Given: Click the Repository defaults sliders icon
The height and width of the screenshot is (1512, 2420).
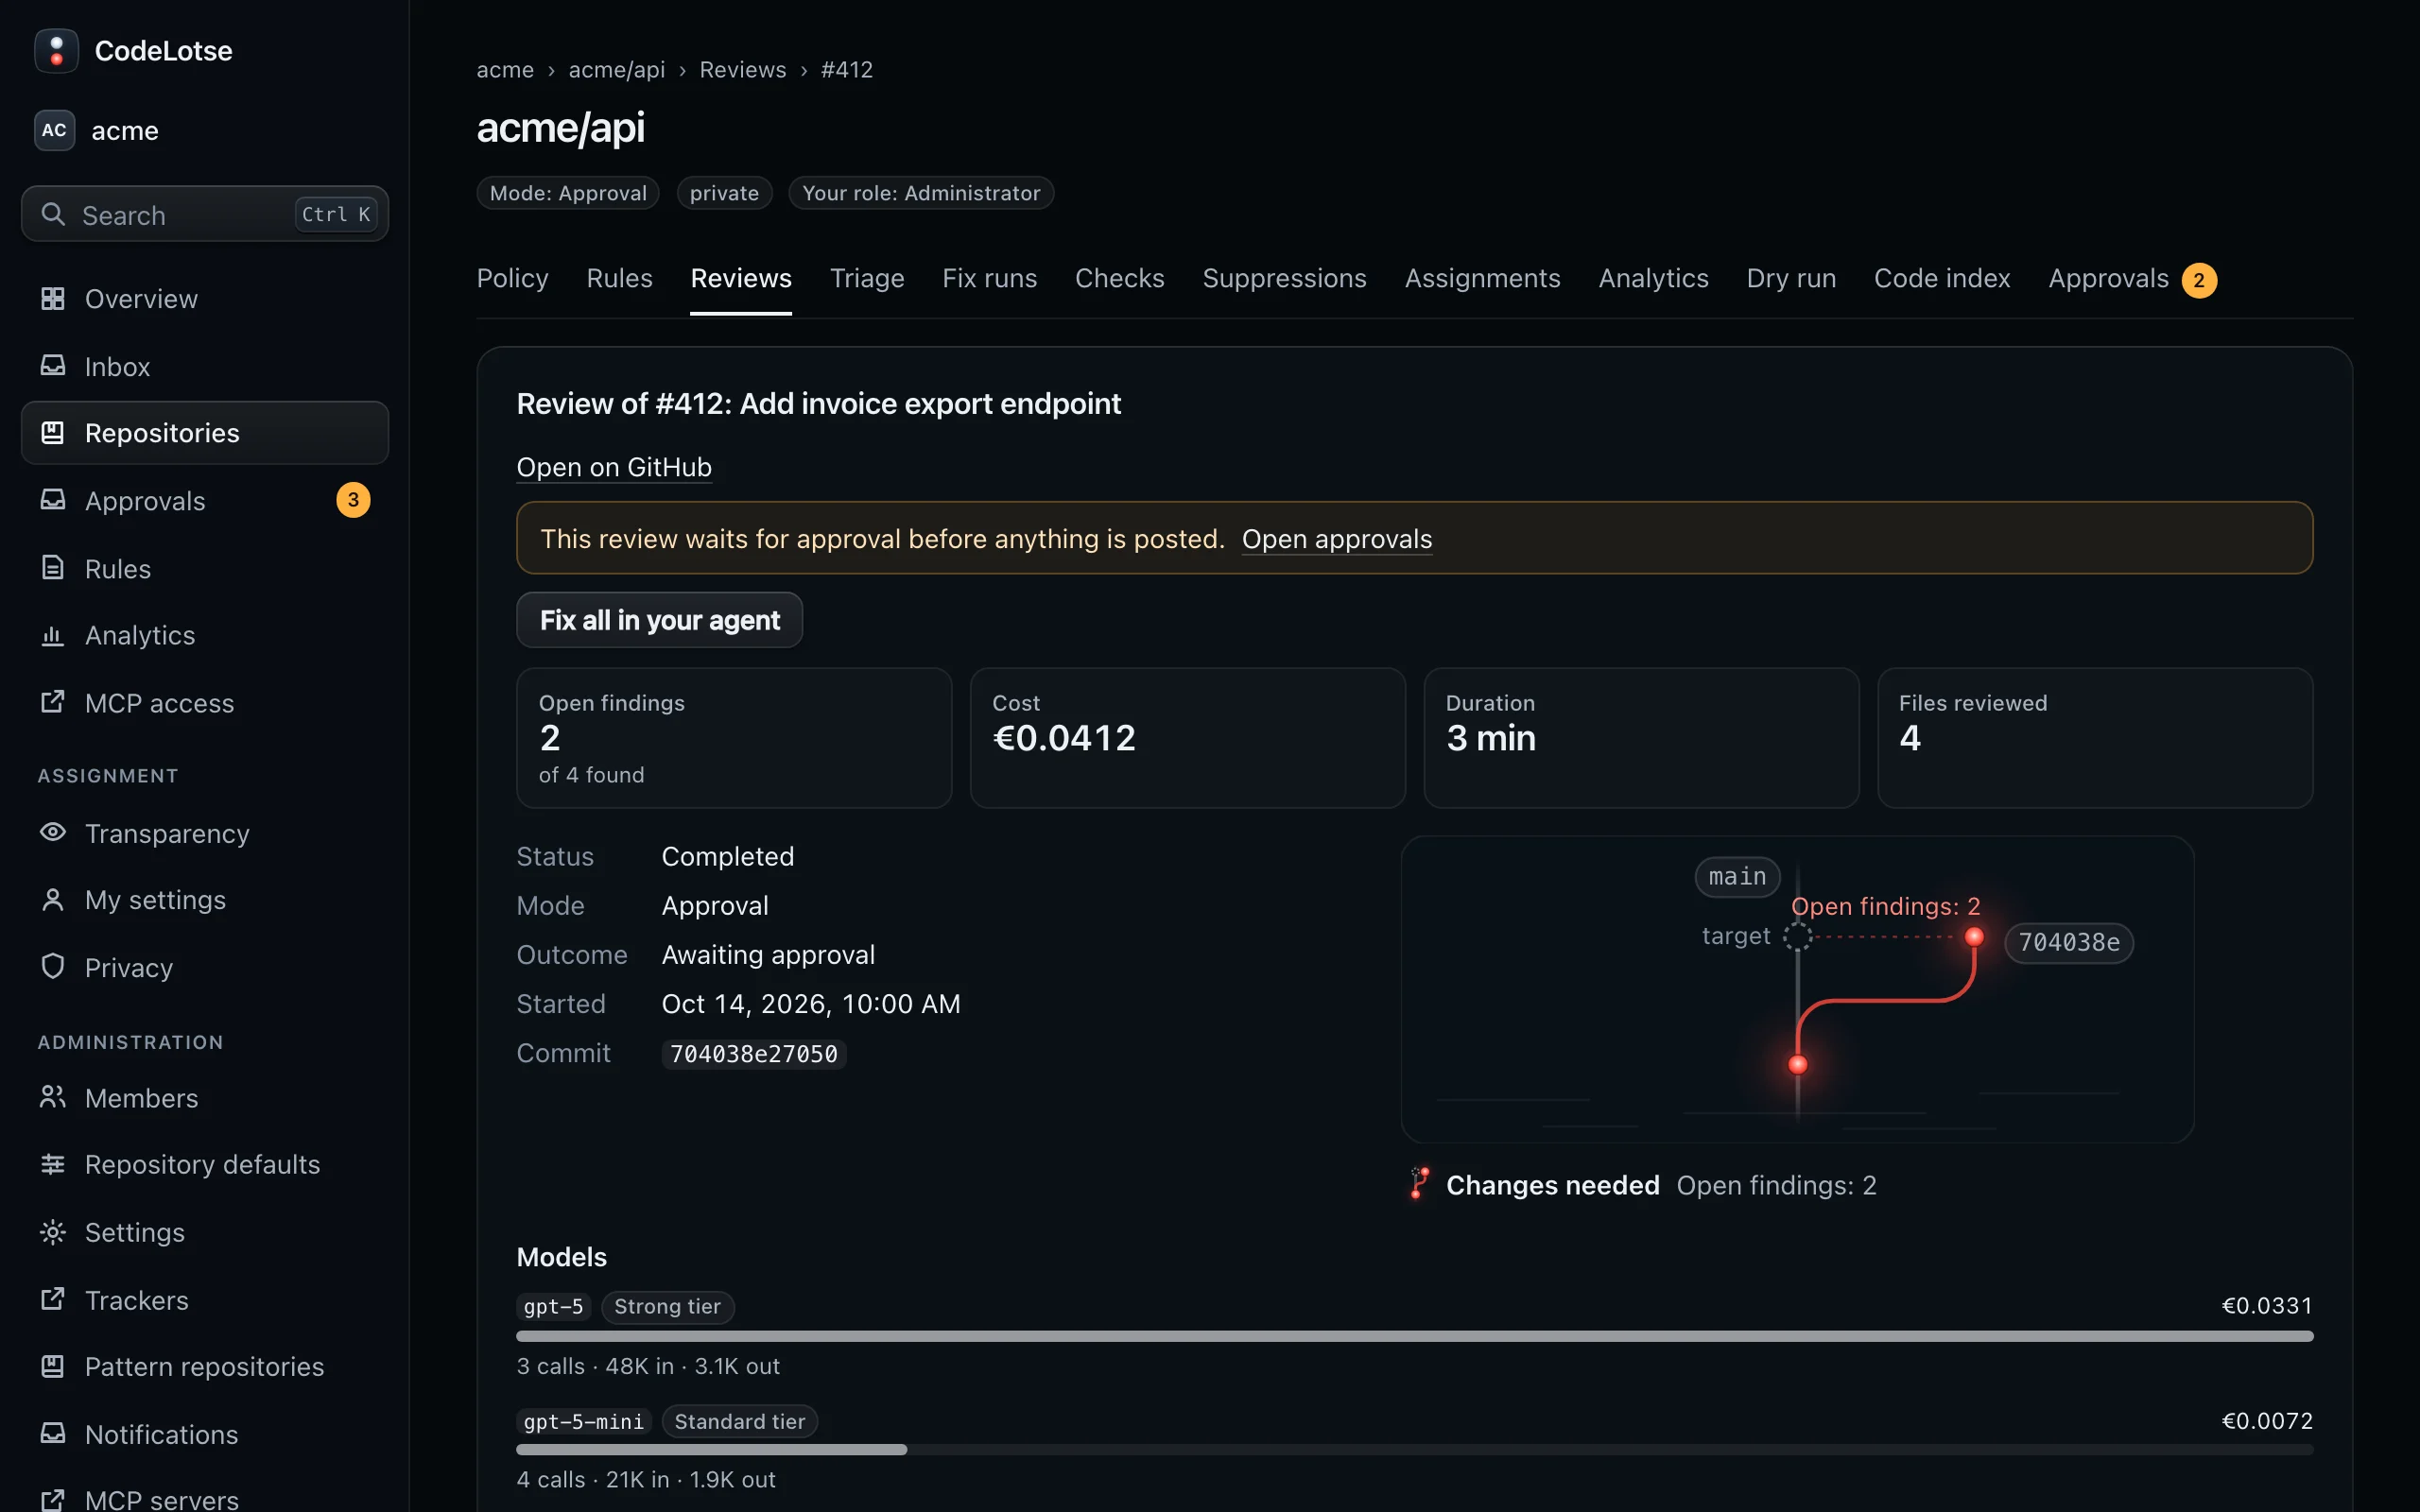Looking at the screenshot, I should pos(52,1164).
